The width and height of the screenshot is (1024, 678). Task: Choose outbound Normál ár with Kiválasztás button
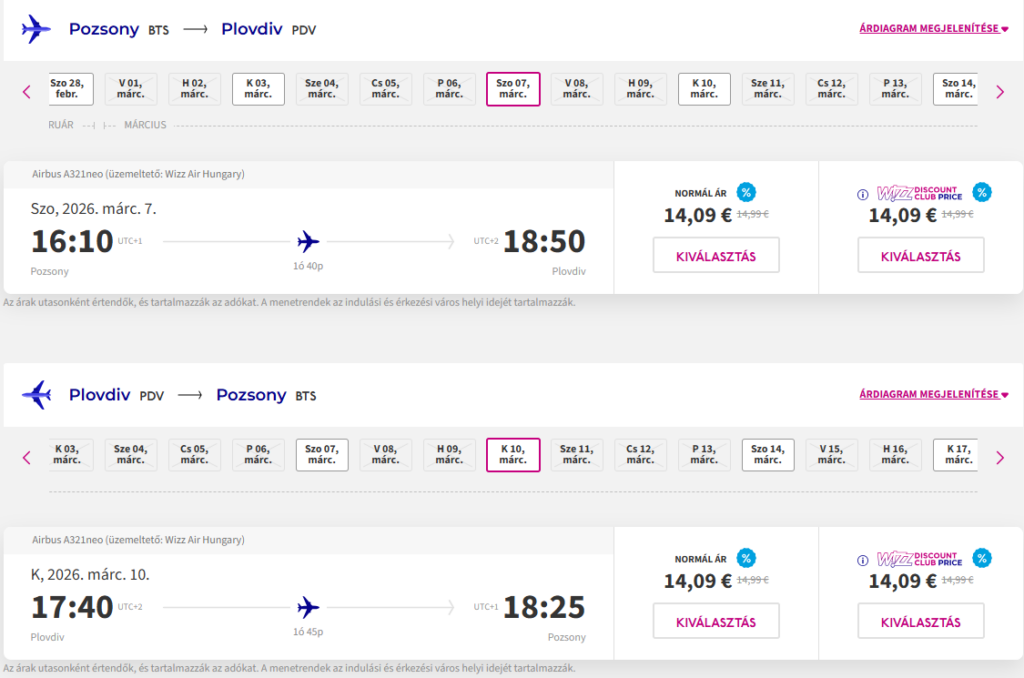click(x=716, y=256)
